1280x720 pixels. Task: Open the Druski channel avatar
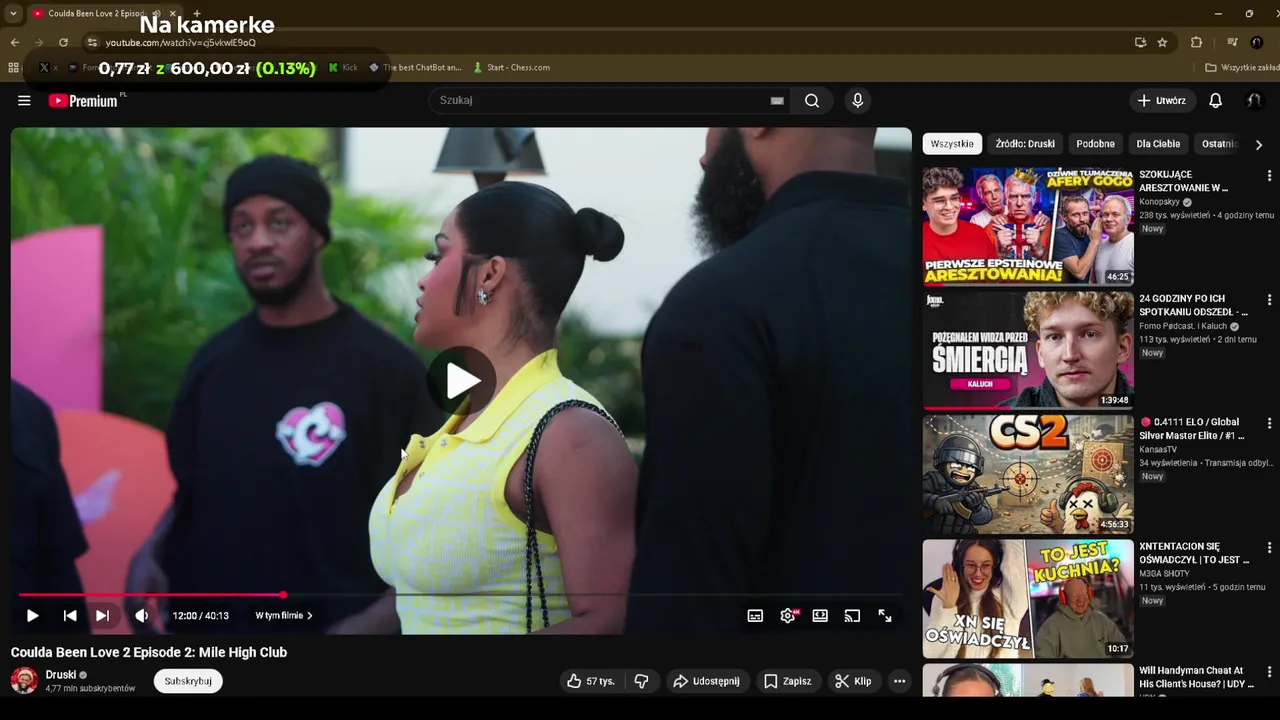coord(24,680)
